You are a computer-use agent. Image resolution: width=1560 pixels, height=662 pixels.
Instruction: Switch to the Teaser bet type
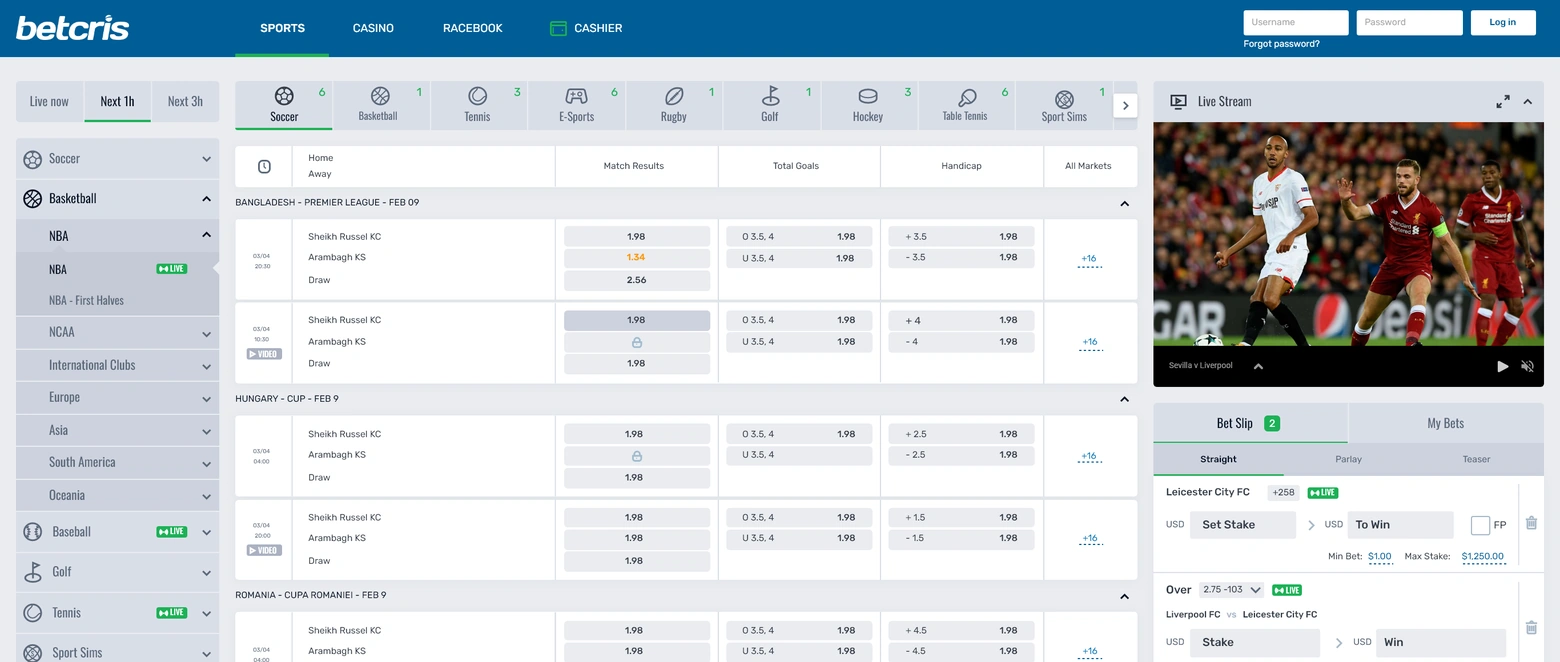tap(1476, 459)
